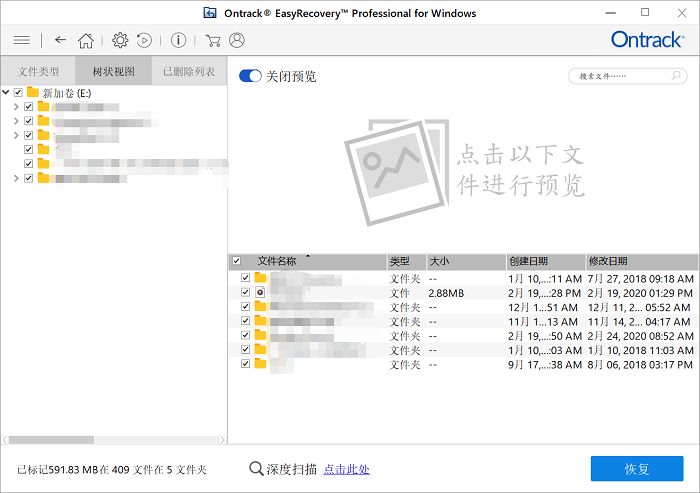The image size is (700, 493).
Task: Click in the file search field
Action: pos(627,76)
